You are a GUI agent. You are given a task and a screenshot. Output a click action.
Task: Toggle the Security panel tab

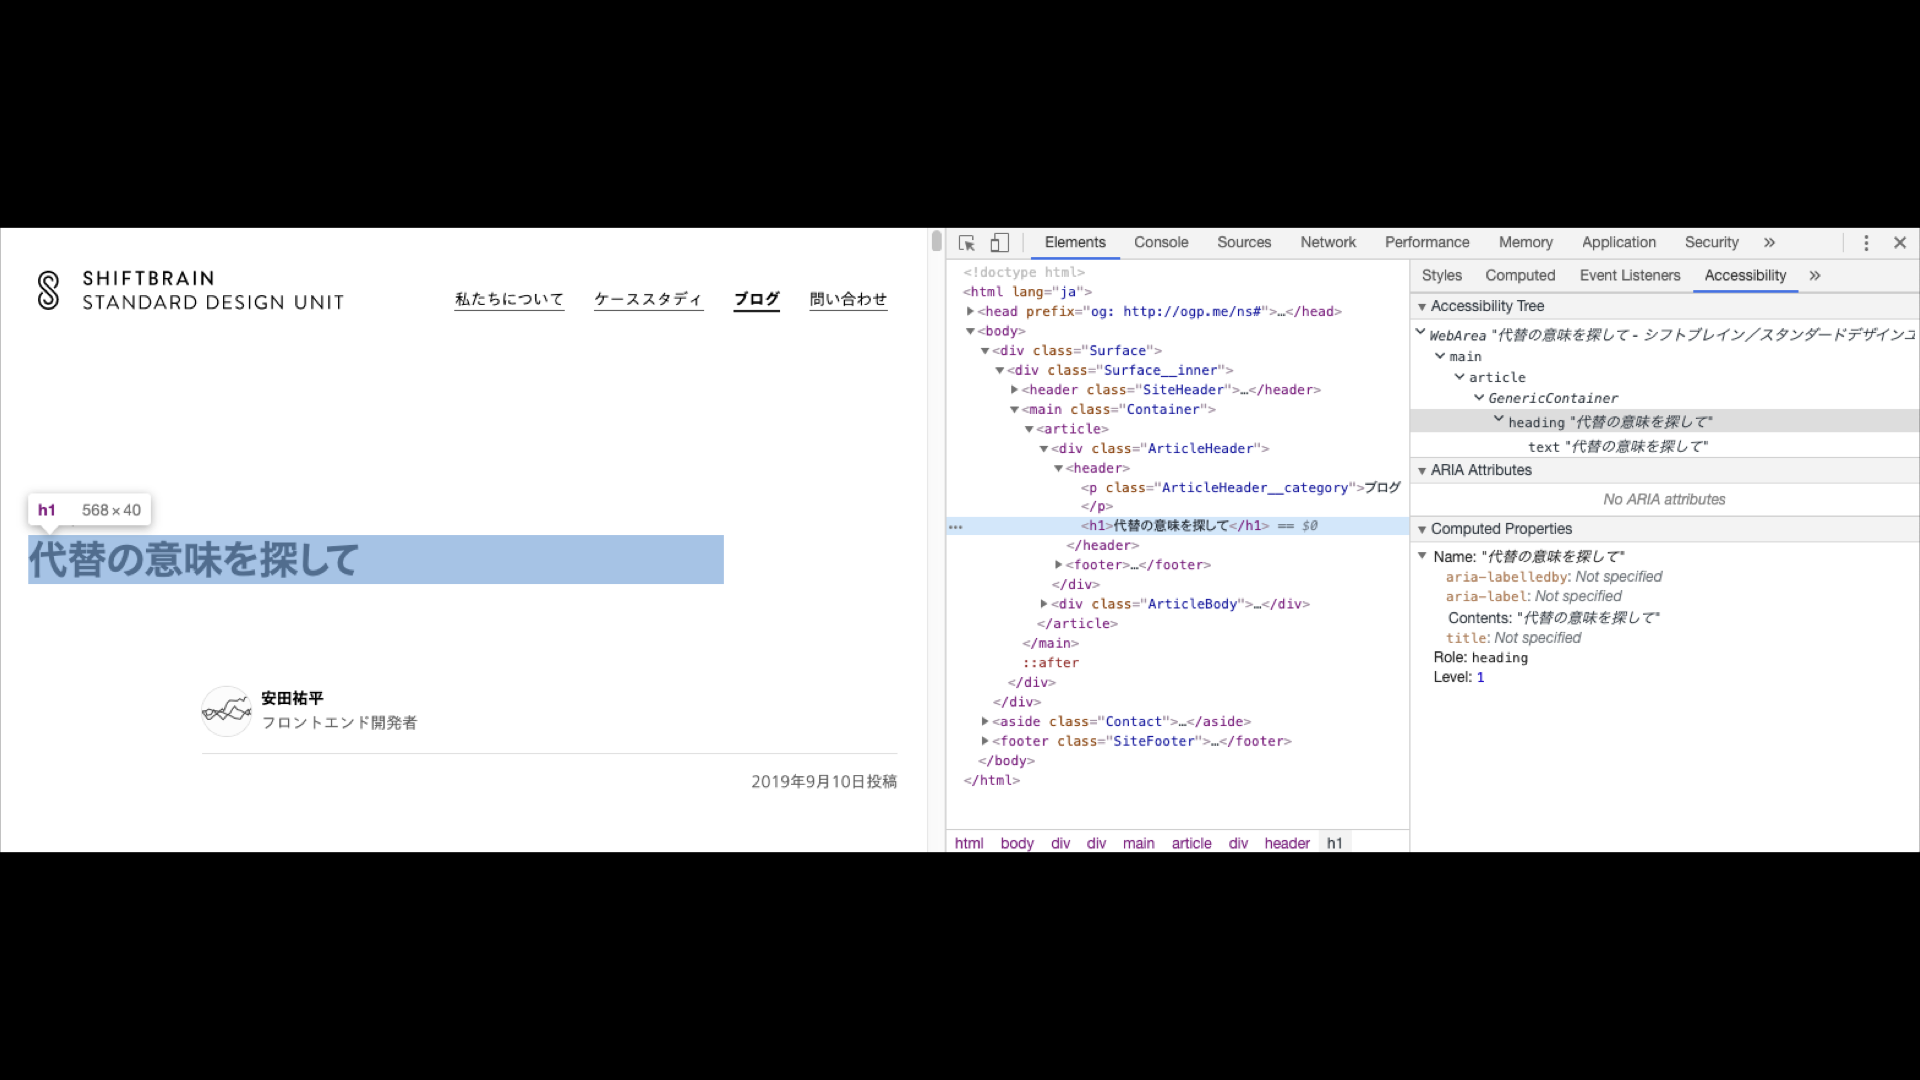1710,241
